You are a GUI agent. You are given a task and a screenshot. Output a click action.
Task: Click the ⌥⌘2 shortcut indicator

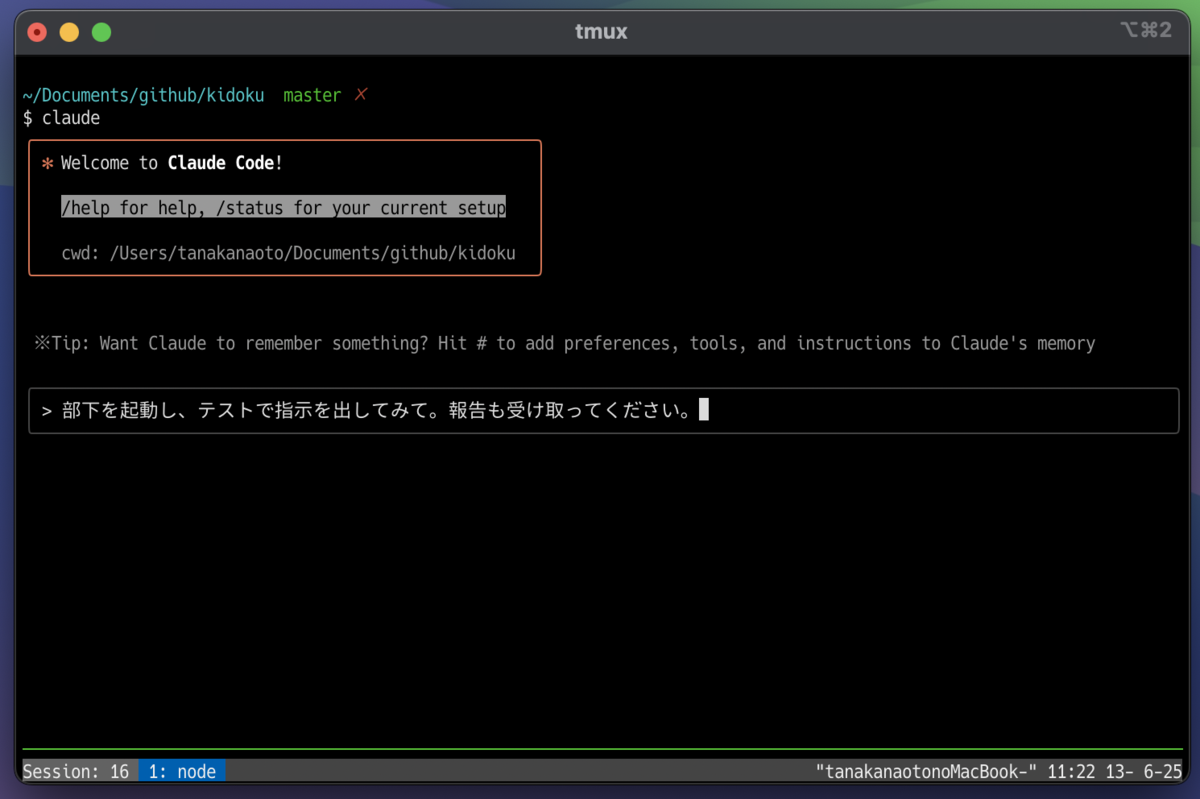1145,31
